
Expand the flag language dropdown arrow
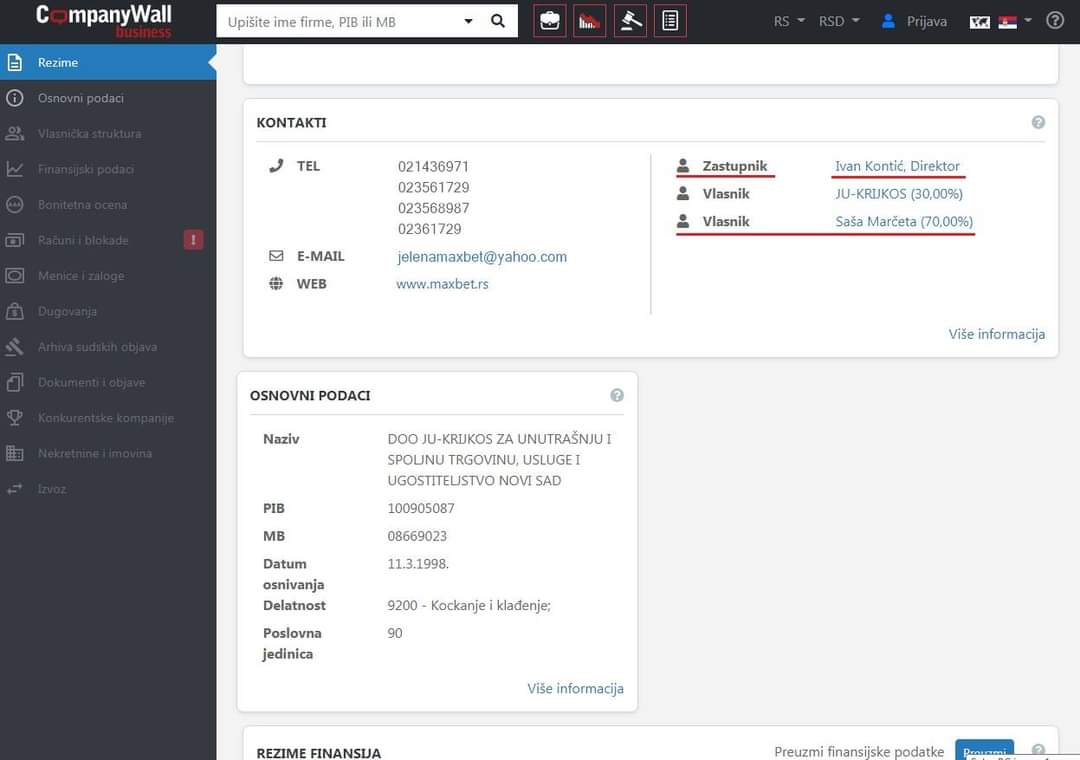[x=1028, y=21]
